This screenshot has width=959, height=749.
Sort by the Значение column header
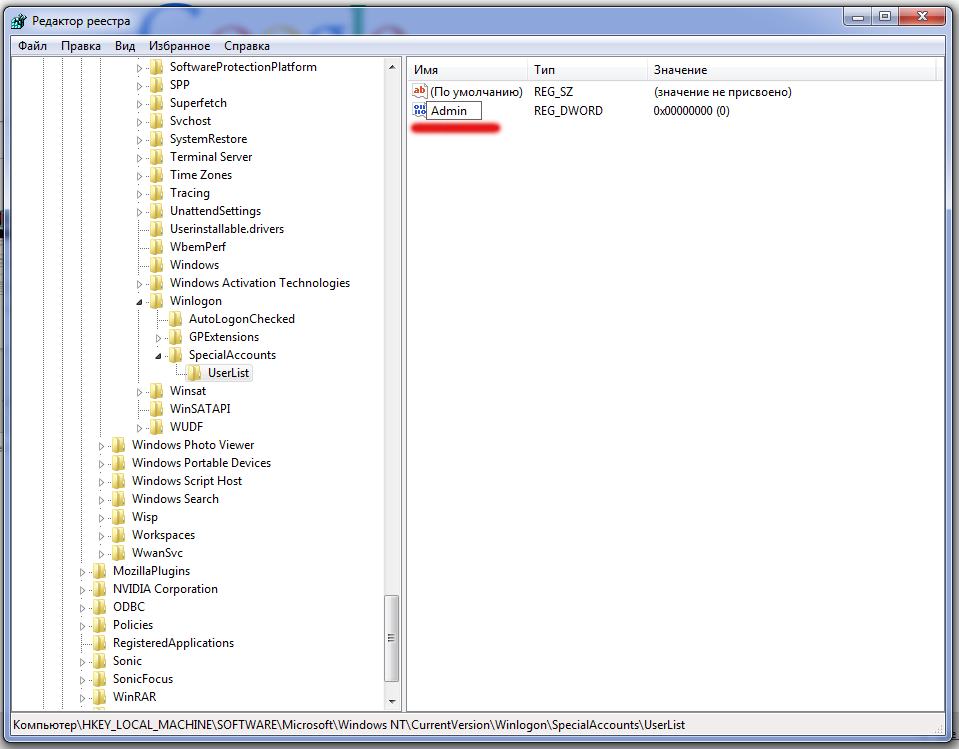pos(791,70)
